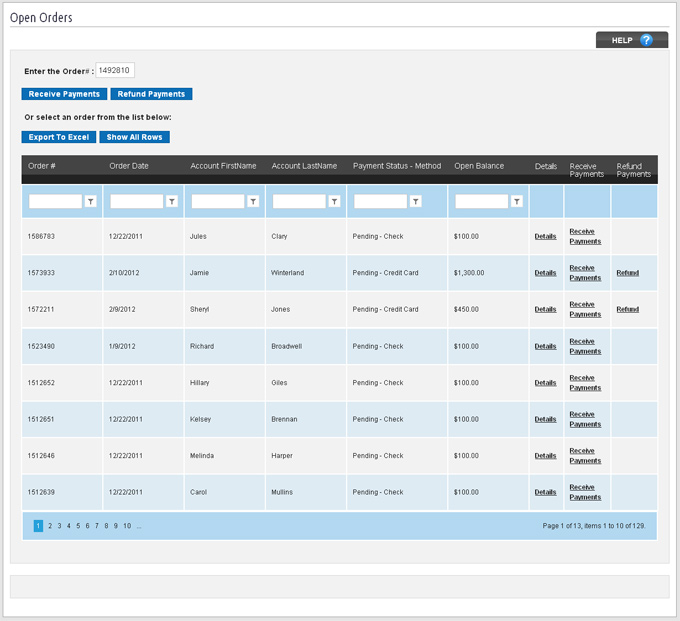Open Details for order 1523490
The width and height of the screenshot is (680, 621).
(545, 346)
